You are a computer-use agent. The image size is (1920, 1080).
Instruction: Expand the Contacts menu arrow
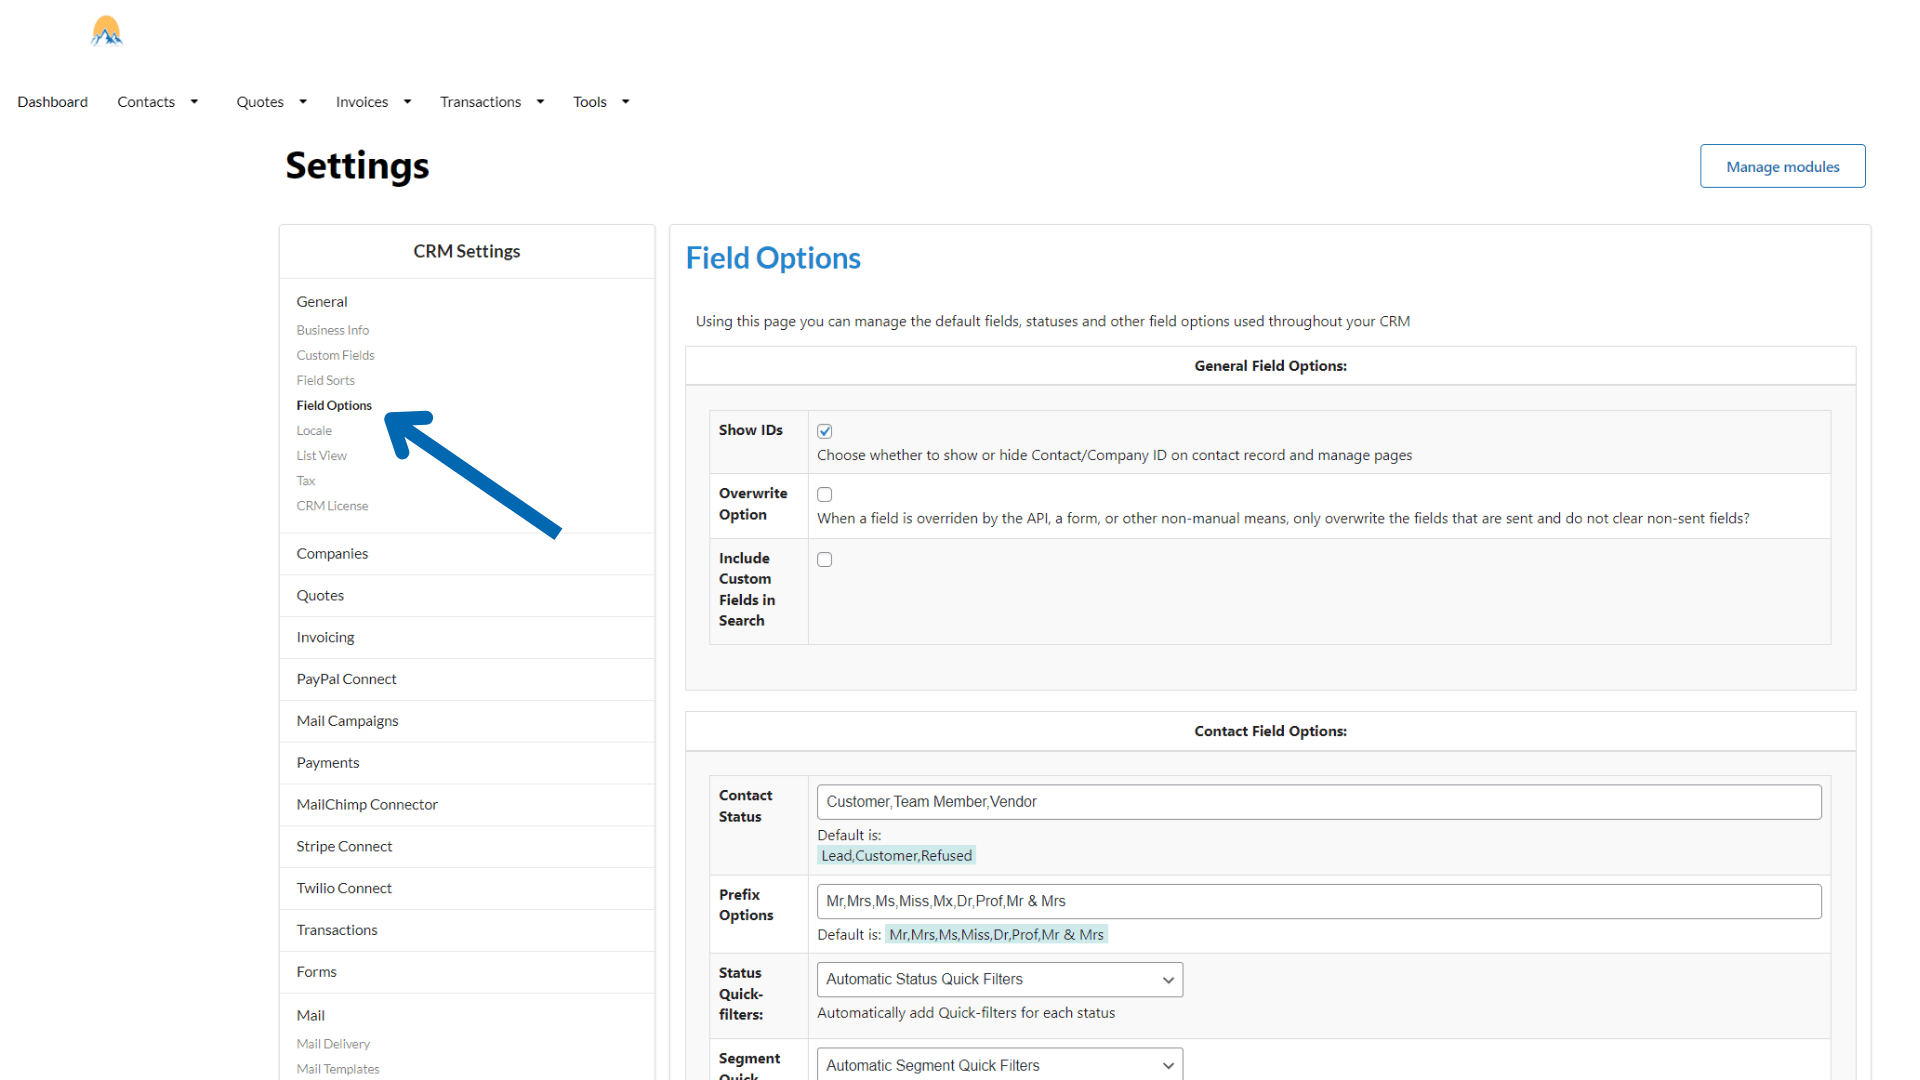pyautogui.click(x=194, y=102)
